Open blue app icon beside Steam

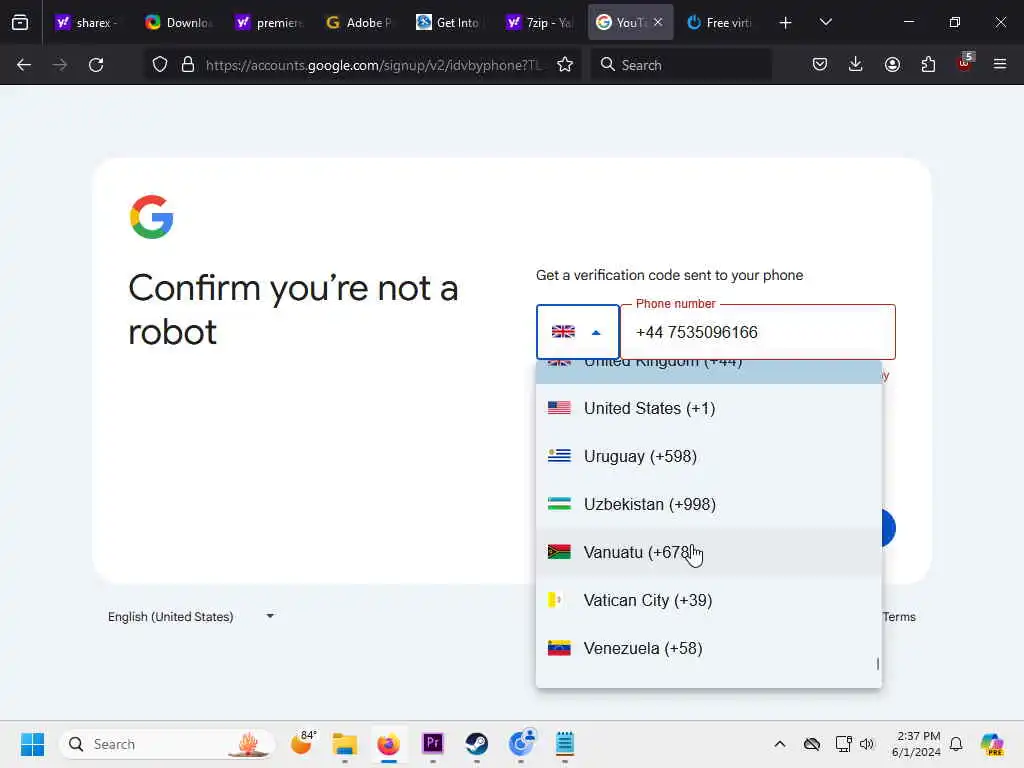click(x=521, y=744)
